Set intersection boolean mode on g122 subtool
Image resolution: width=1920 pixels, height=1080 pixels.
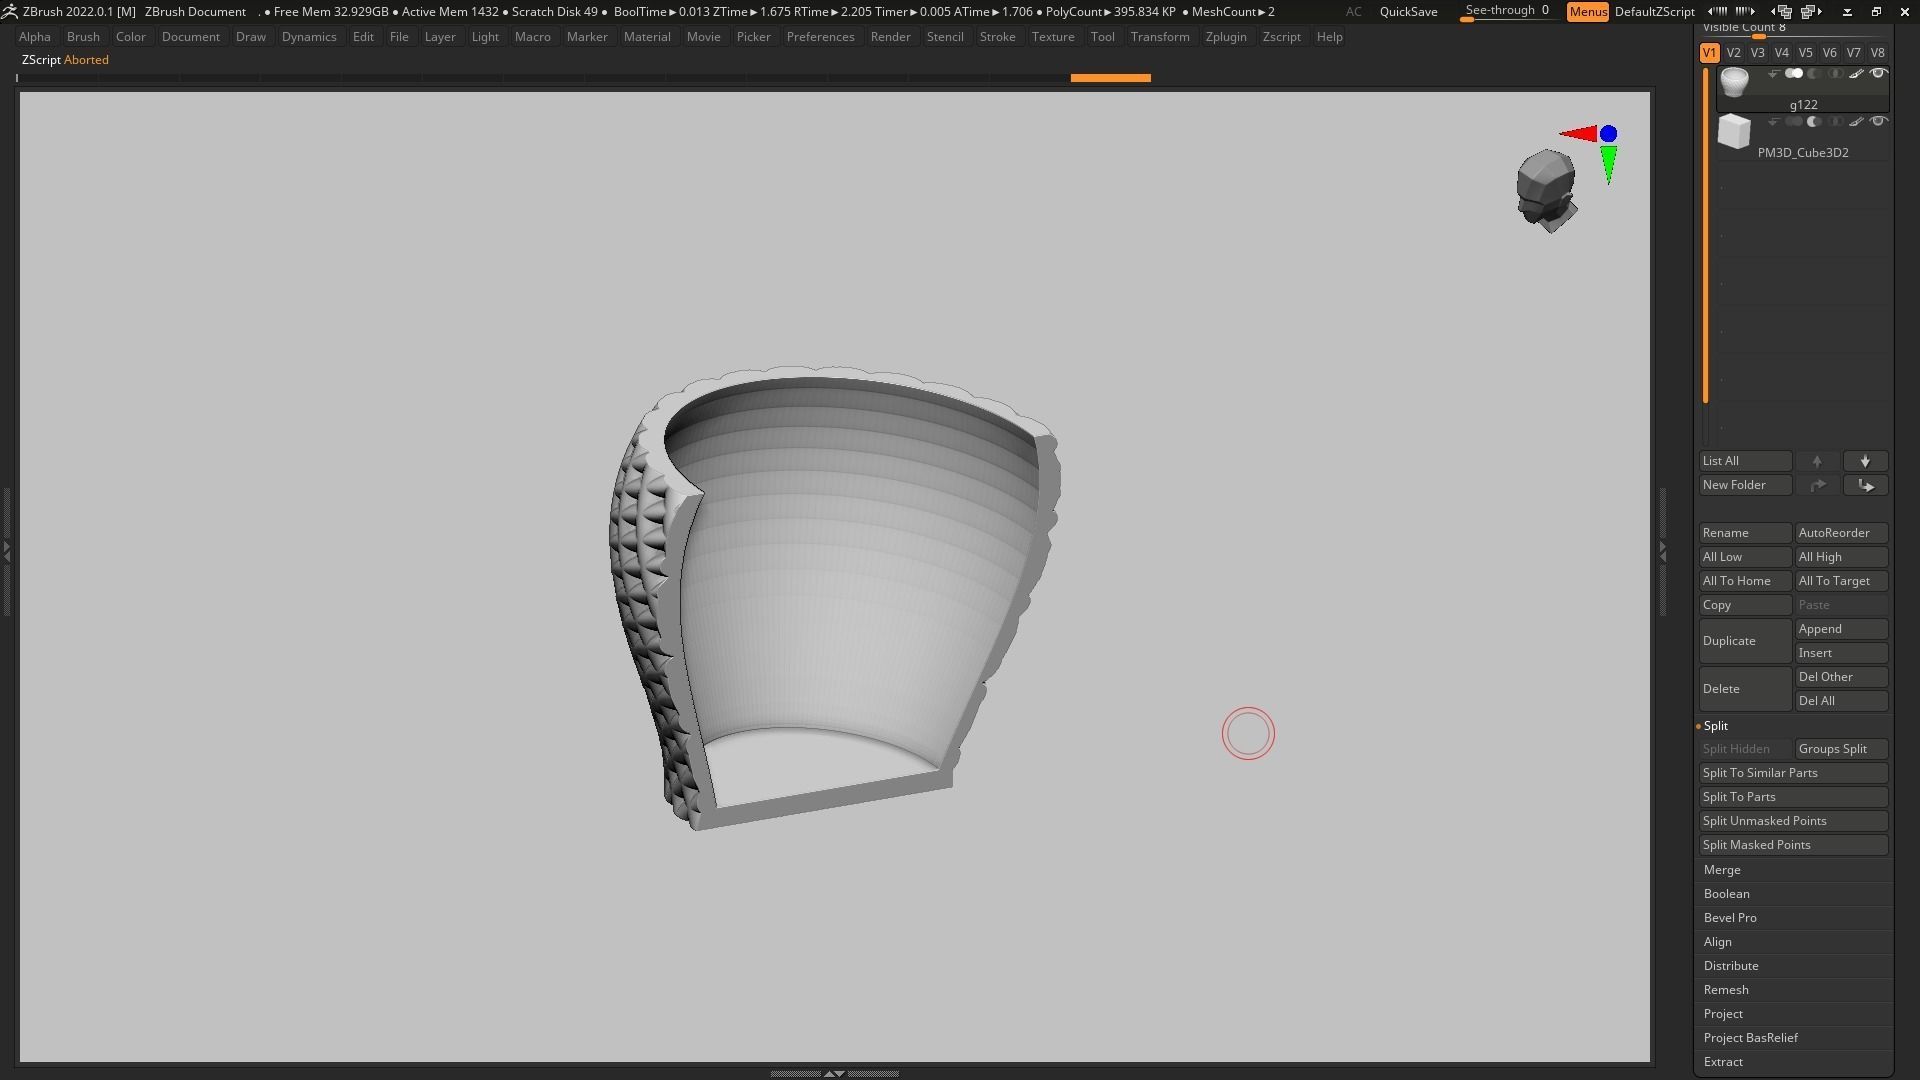pyautogui.click(x=1835, y=74)
